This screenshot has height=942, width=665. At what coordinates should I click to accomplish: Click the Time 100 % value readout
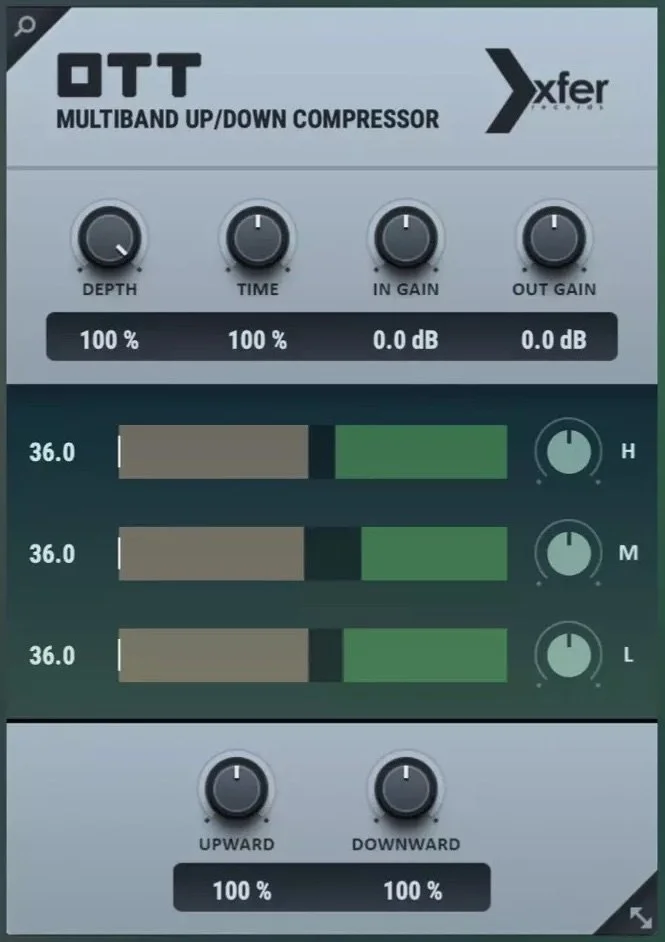258,340
